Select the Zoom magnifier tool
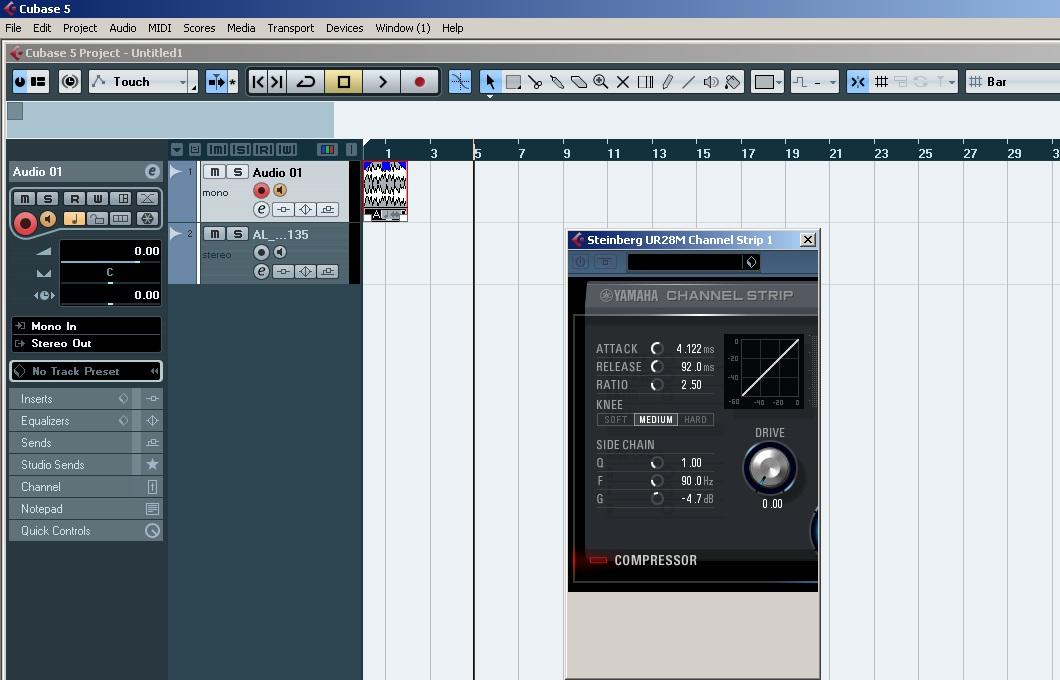 [x=600, y=82]
